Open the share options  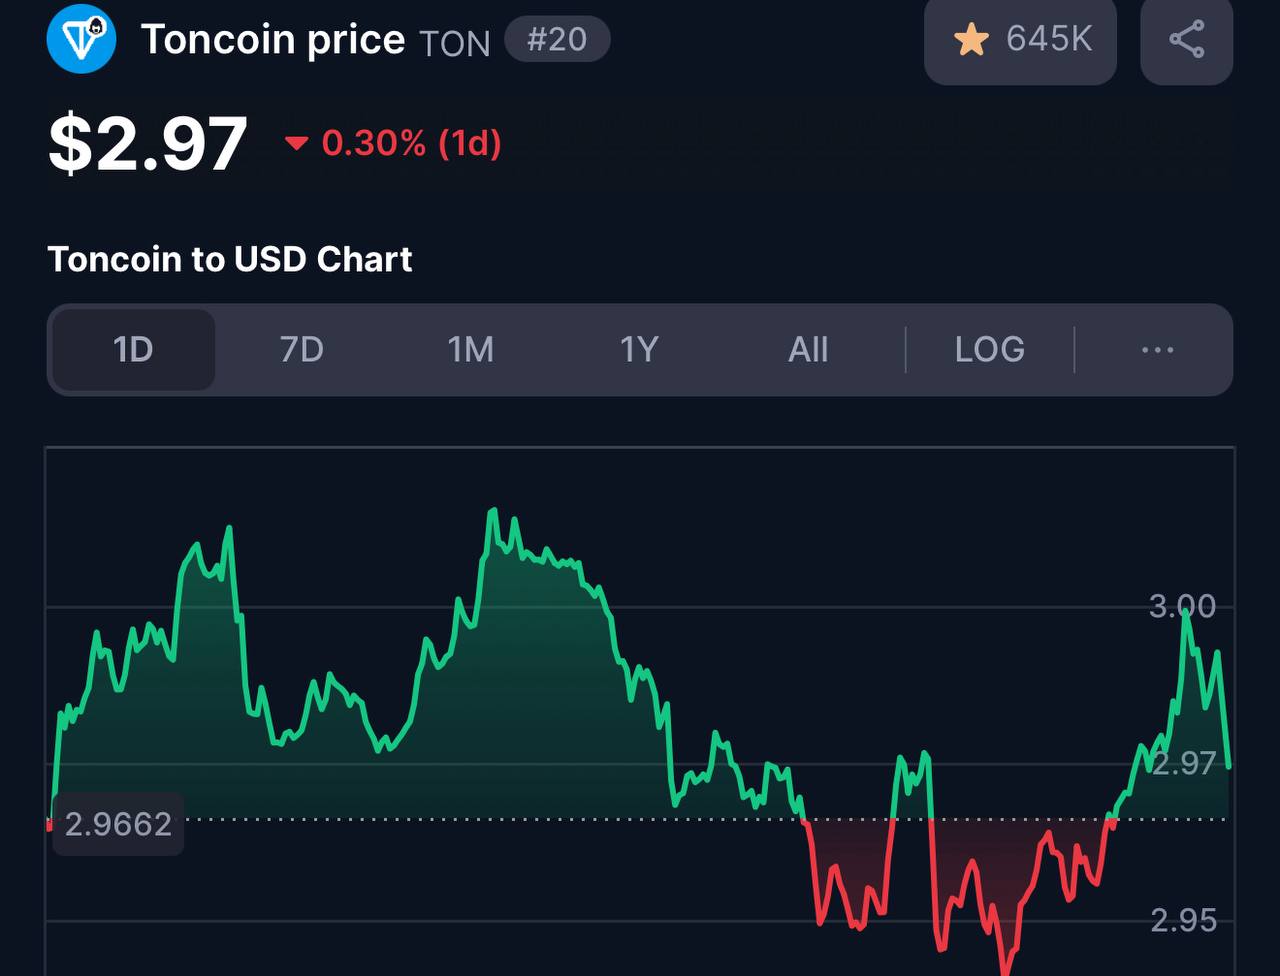pyautogui.click(x=1186, y=40)
